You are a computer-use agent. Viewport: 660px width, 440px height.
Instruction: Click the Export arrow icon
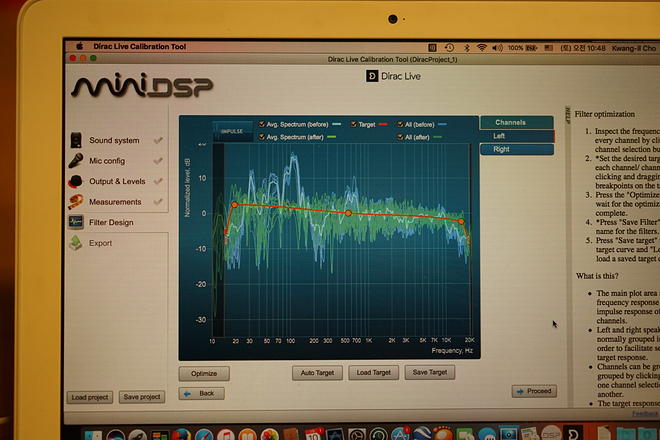pyautogui.click(x=76, y=243)
